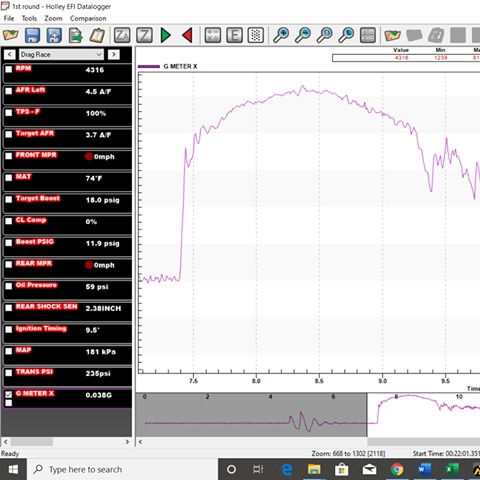Image resolution: width=480 pixels, height=480 pixels.
Task: Open File Explorer from the taskbar
Action: coord(314,469)
